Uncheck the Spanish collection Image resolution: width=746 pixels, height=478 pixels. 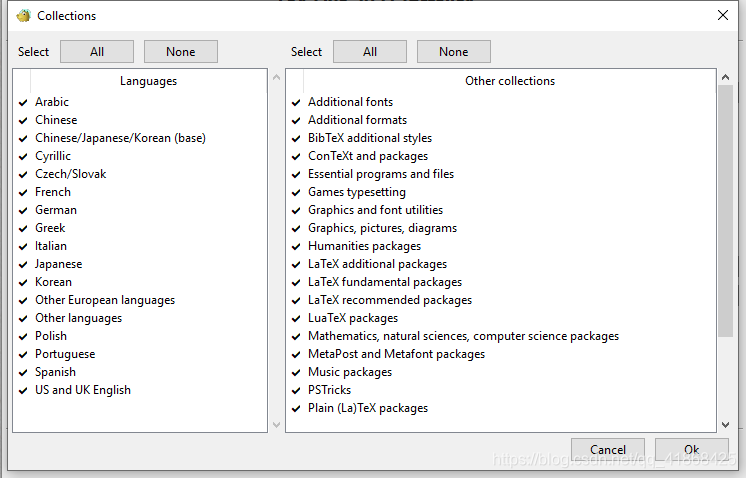tap(23, 372)
